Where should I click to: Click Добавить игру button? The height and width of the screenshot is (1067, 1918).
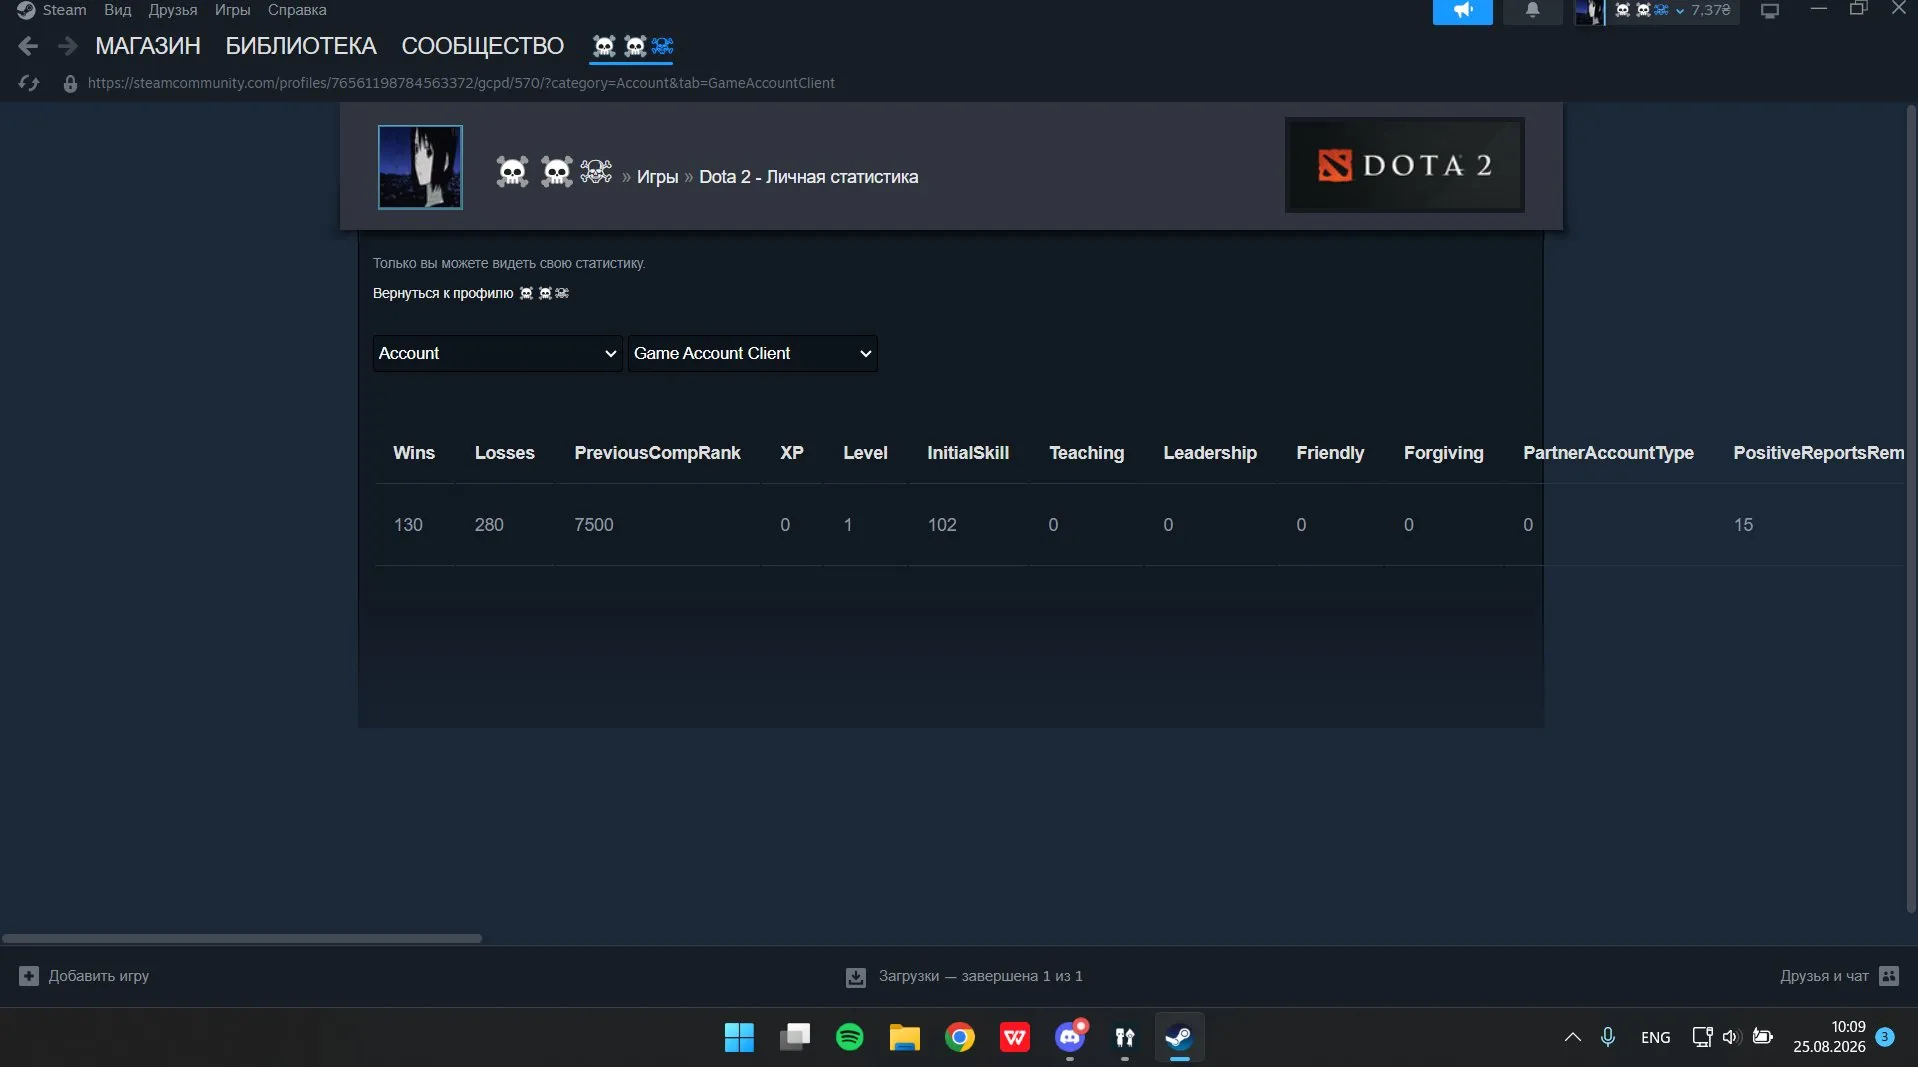pyautogui.click(x=84, y=976)
